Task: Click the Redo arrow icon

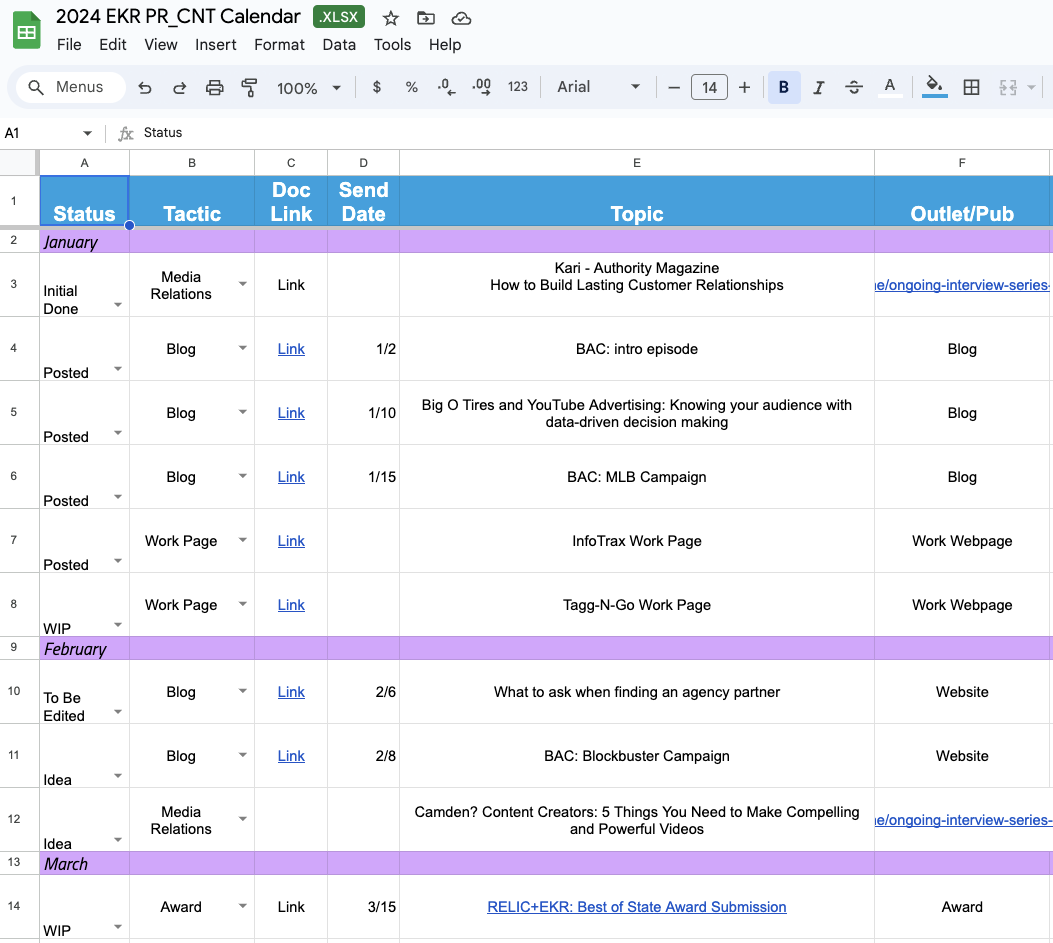Action: tap(179, 87)
